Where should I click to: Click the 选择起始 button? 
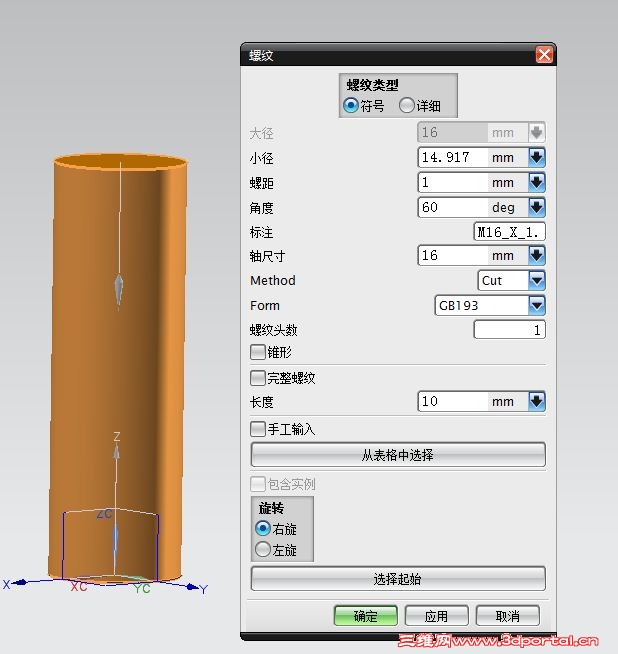398,579
